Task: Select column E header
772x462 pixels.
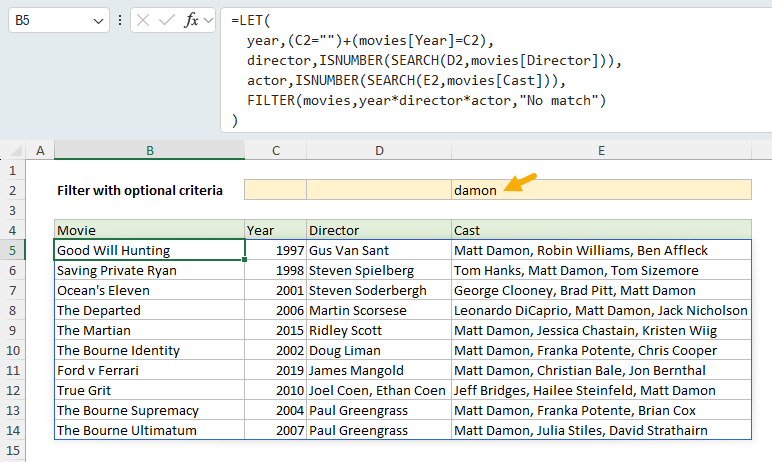Action: [x=601, y=151]
